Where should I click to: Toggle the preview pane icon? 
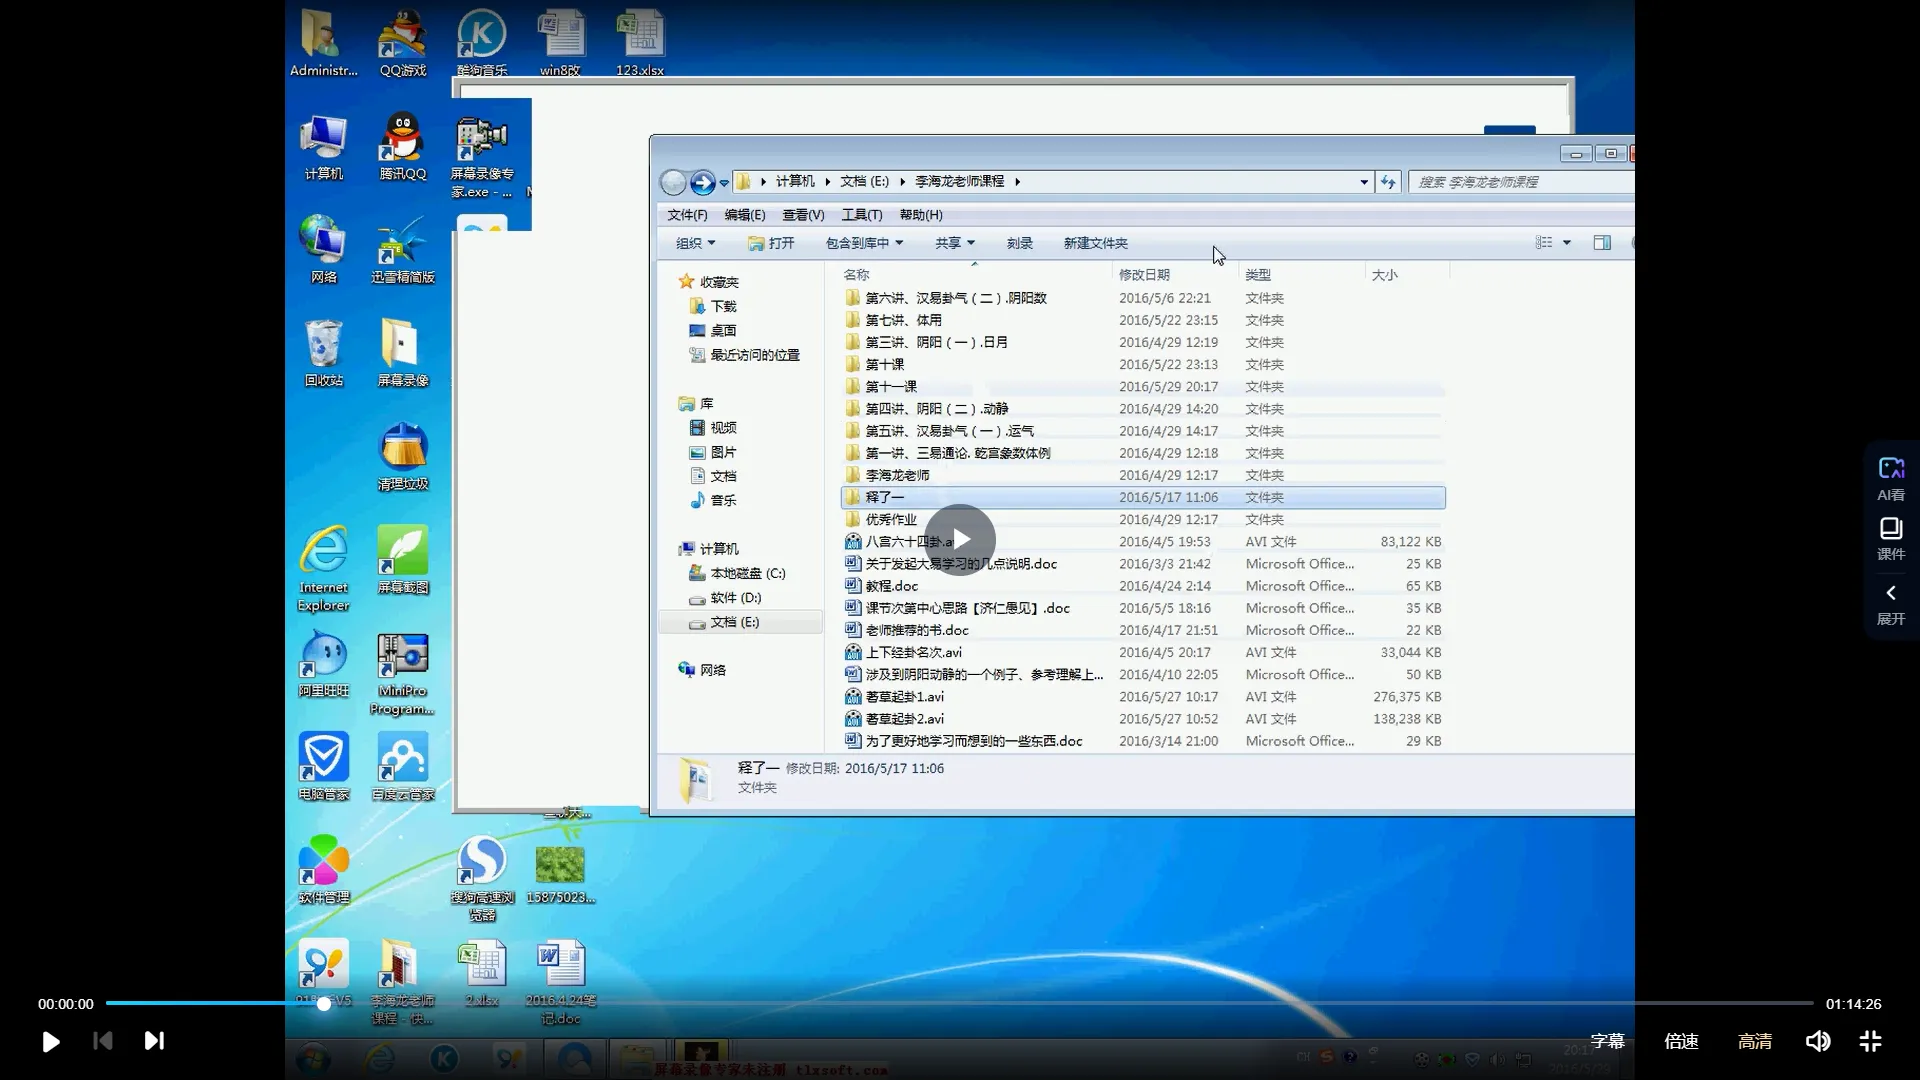[x=1602, y=243]
